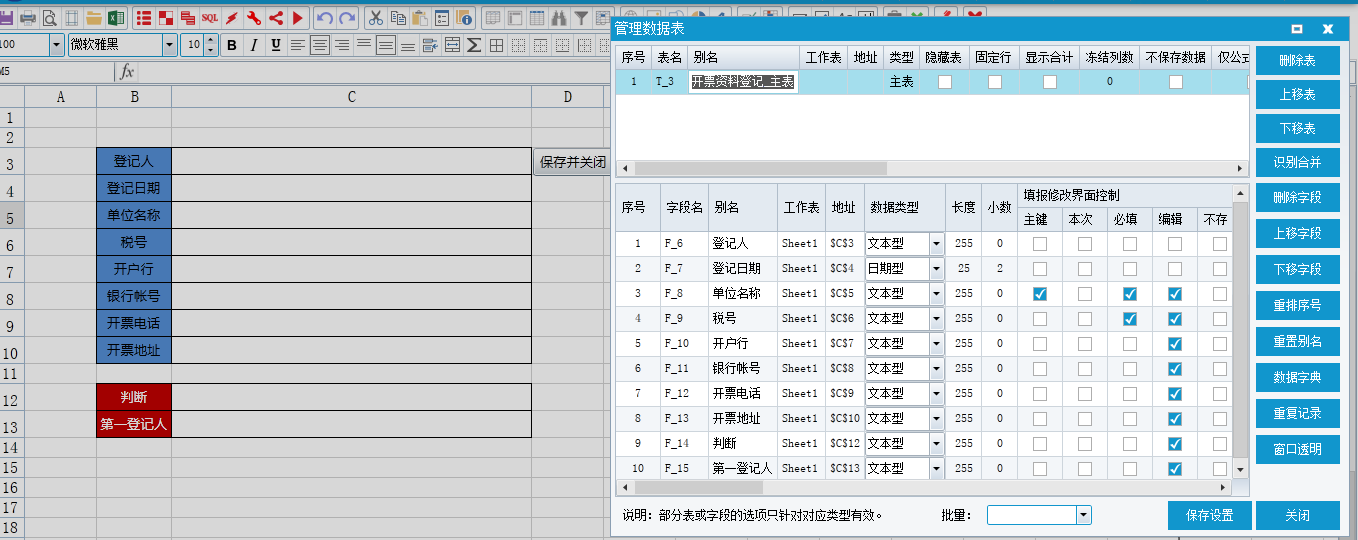
Task: Click the open folder icon
Action: point(94,17)
